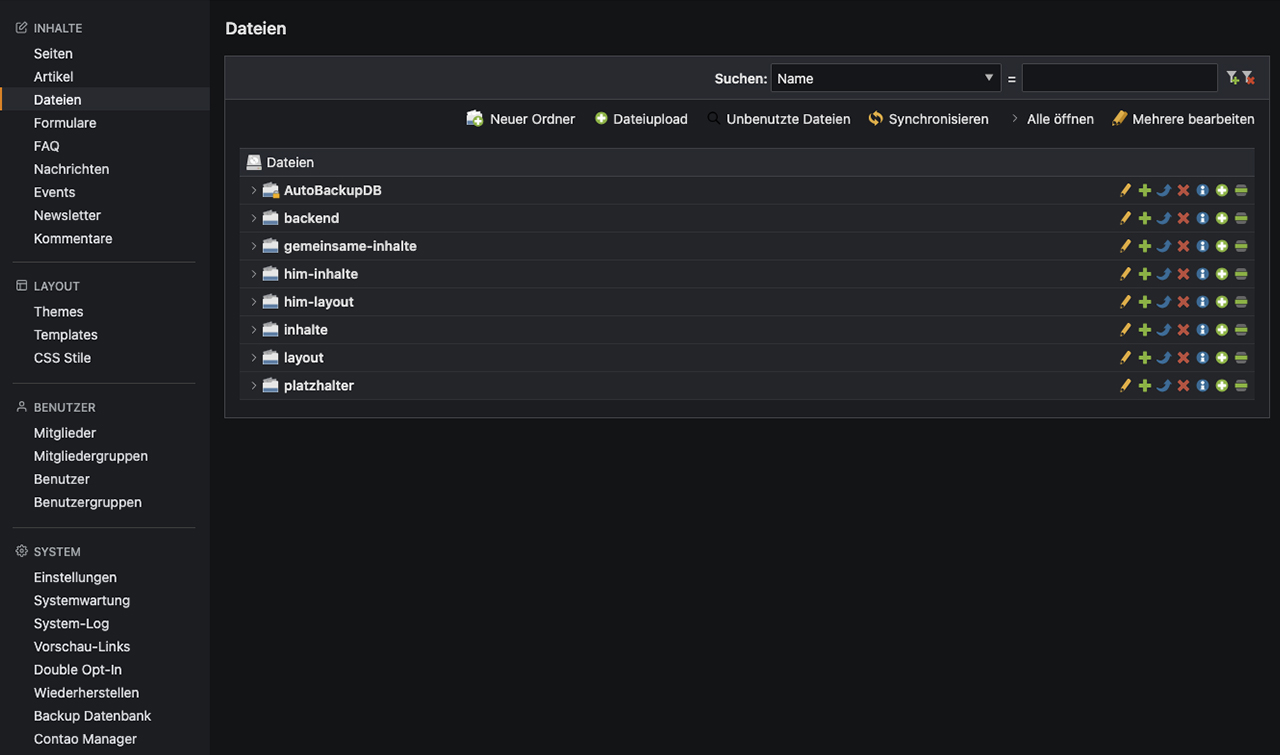Delete the him-inhalte folder with red X
The image size is (1280, 755).
tap(1183, 274)
